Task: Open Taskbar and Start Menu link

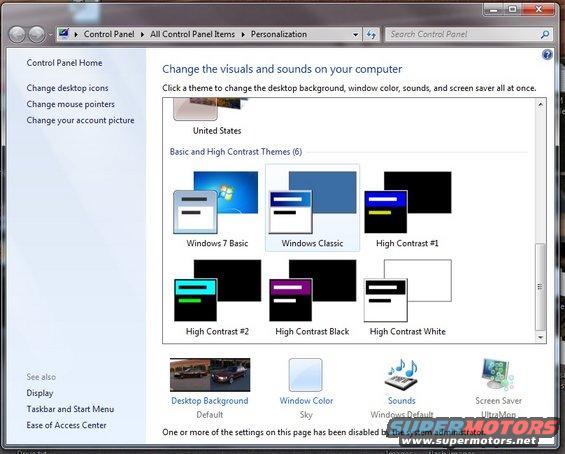Action: click(x=70, y=409)
